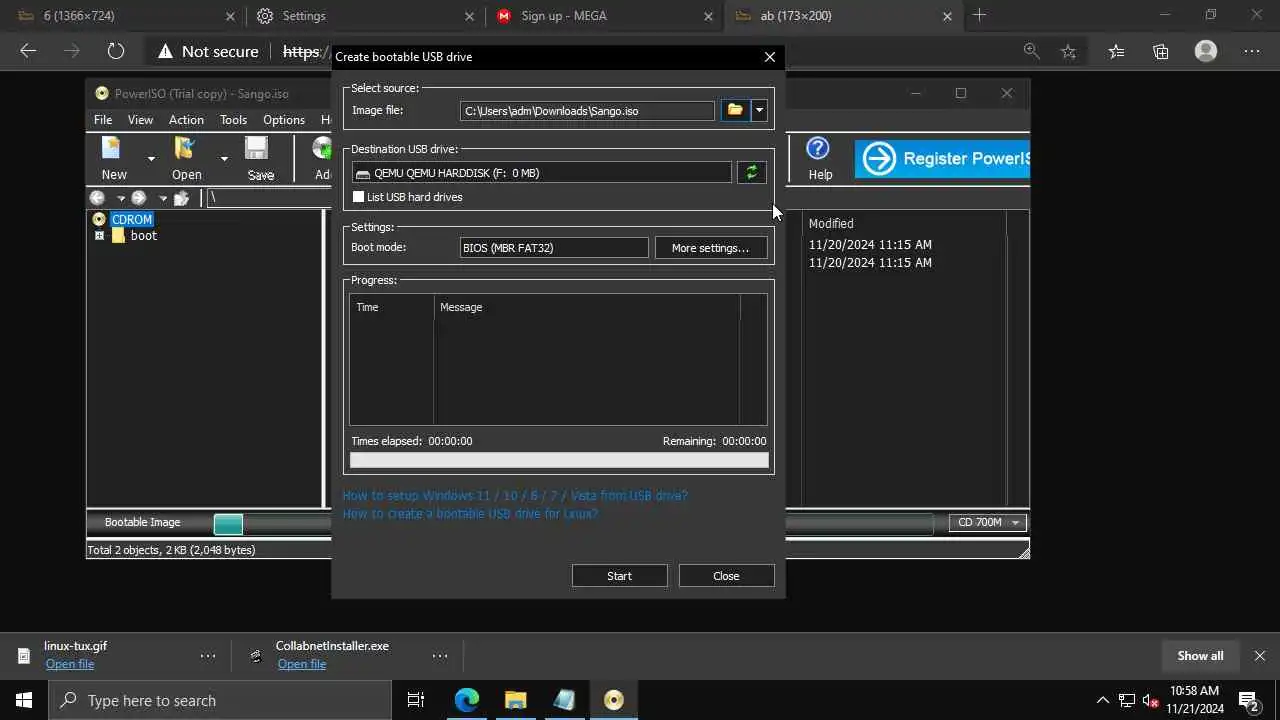Click the image file path field

587,110
